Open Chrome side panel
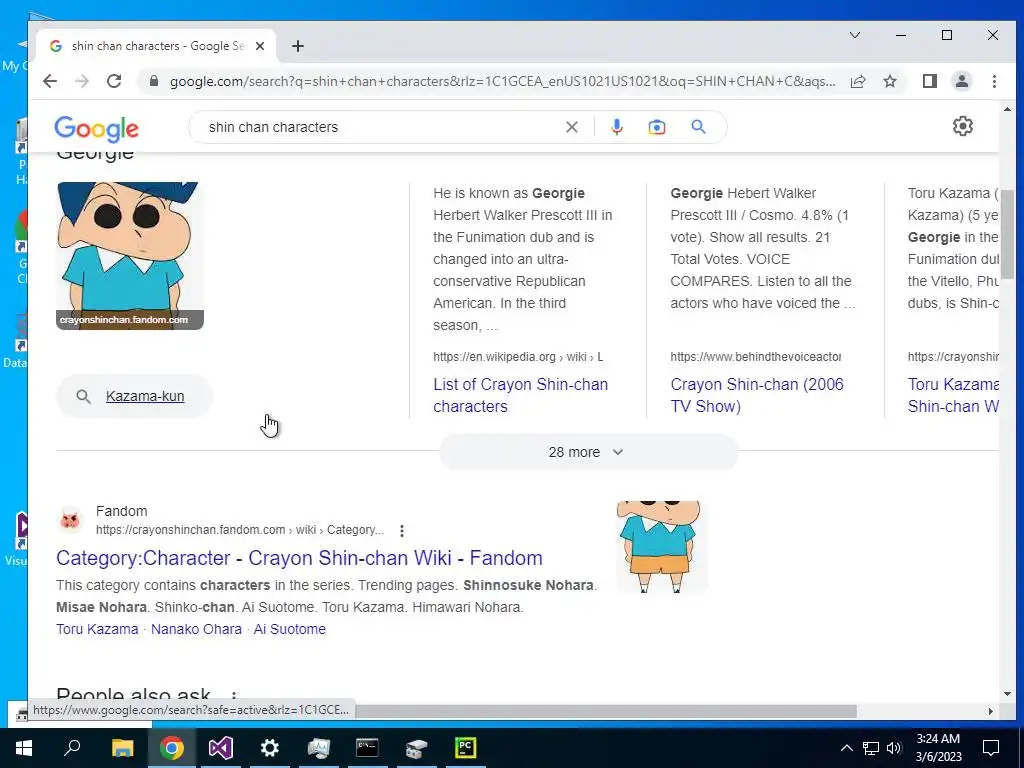Screen dimensions: 1024x768 coord(929,81)
